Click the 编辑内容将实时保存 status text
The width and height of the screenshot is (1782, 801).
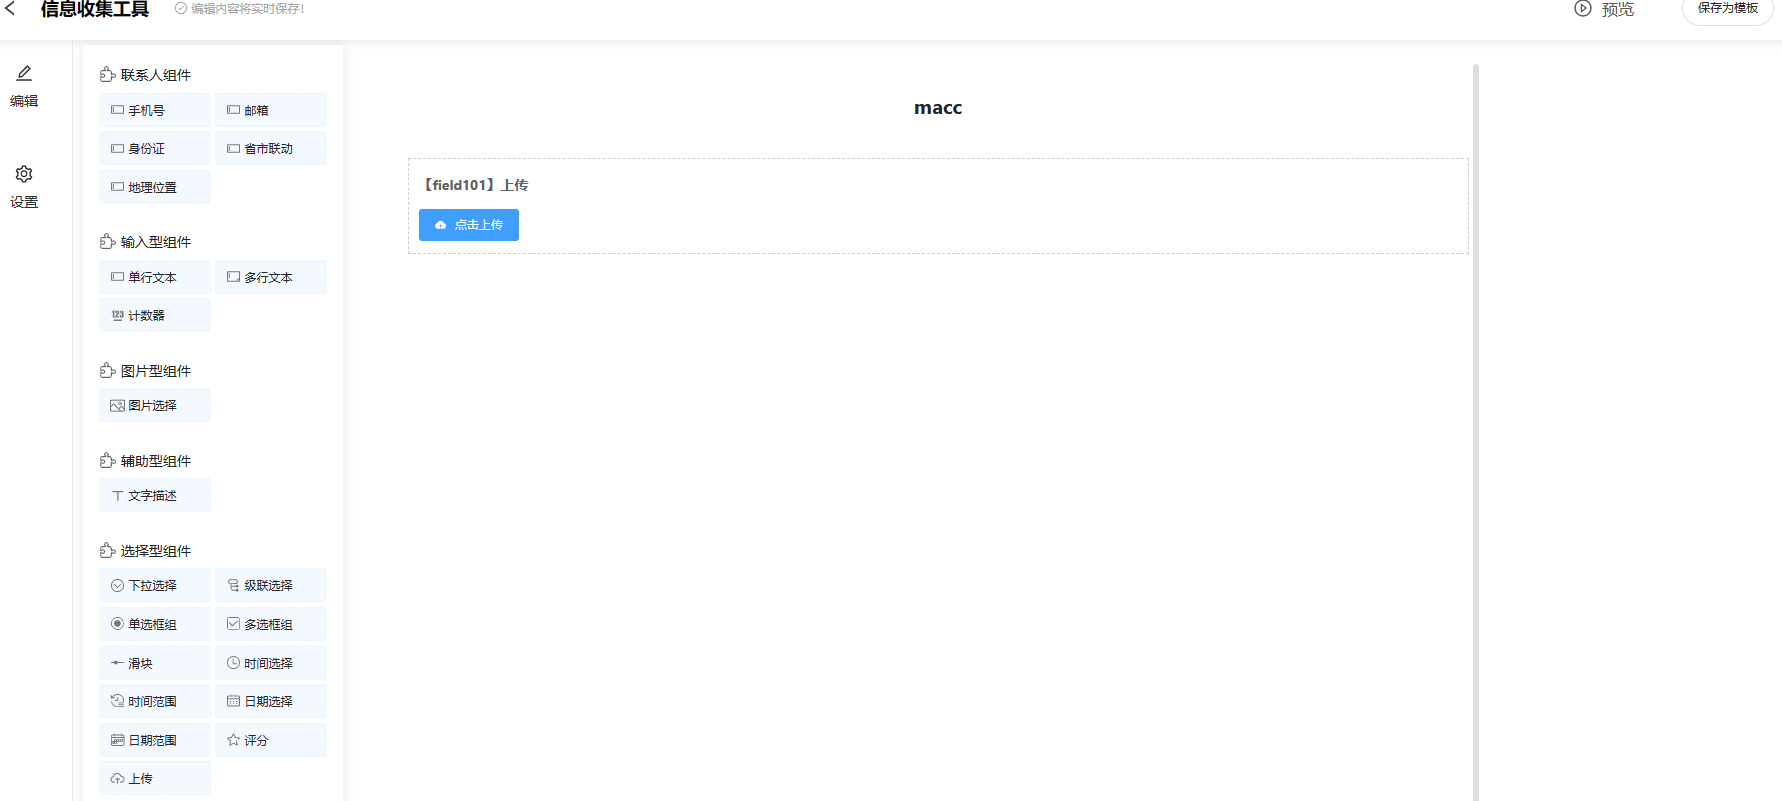(247, 8)
